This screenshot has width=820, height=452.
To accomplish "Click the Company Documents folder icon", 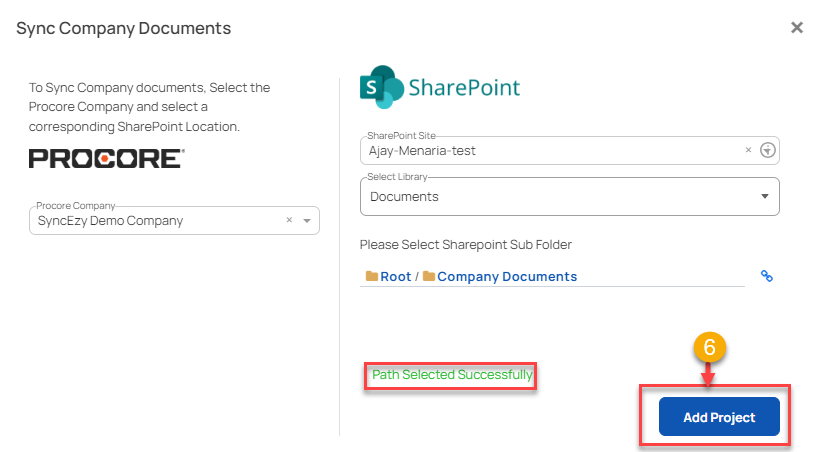I will coord(429,276).
